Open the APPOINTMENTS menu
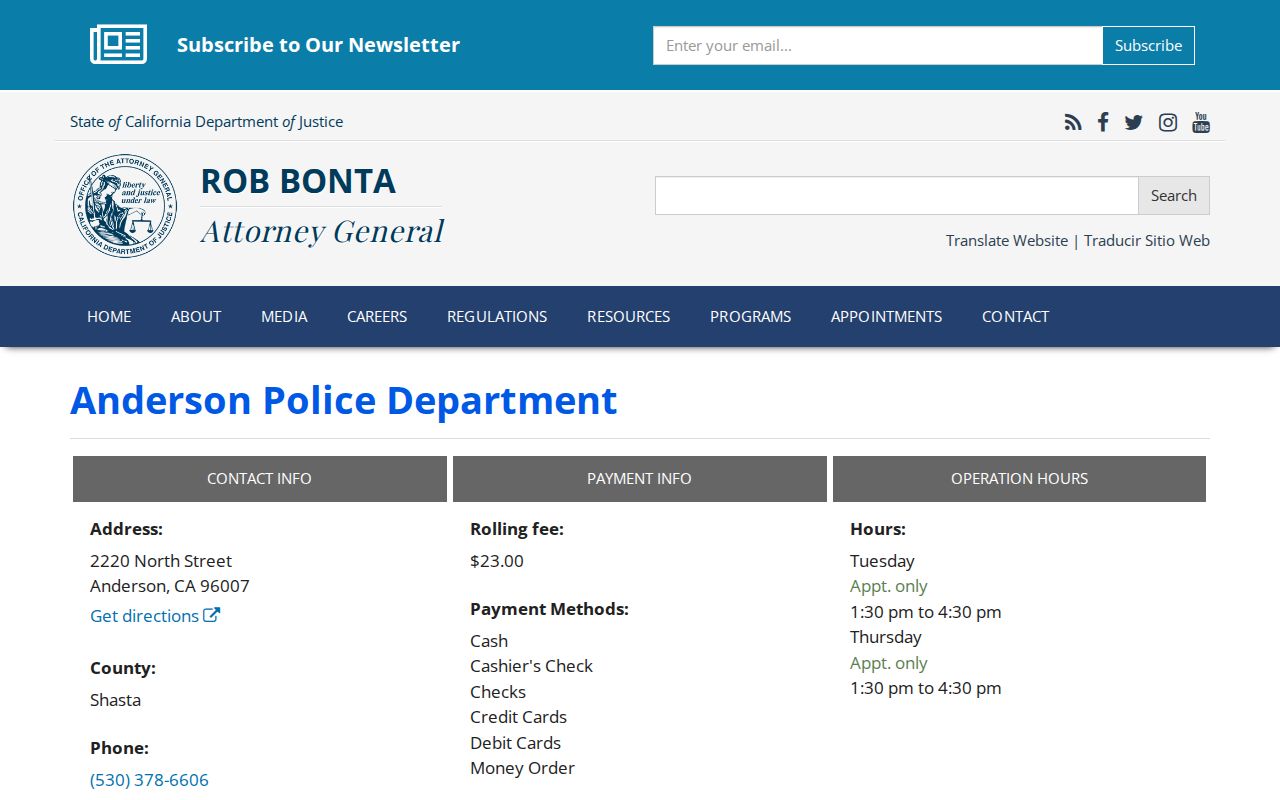Screen dimensions: 1280x800 click(x=886, y=316)
